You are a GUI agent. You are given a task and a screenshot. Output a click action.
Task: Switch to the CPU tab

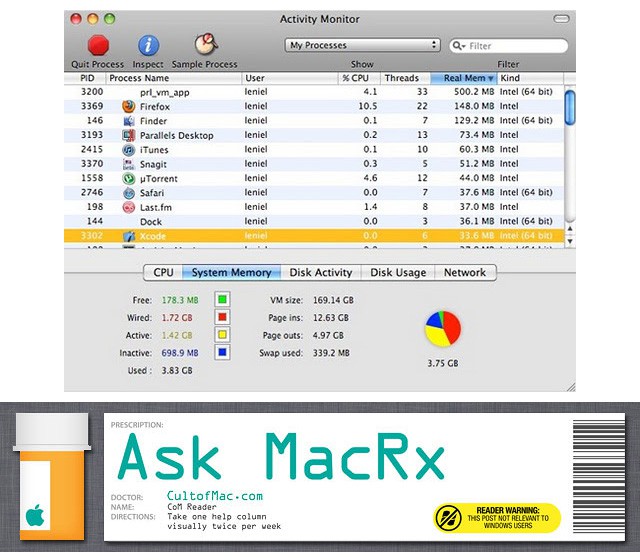coord(162,272)
